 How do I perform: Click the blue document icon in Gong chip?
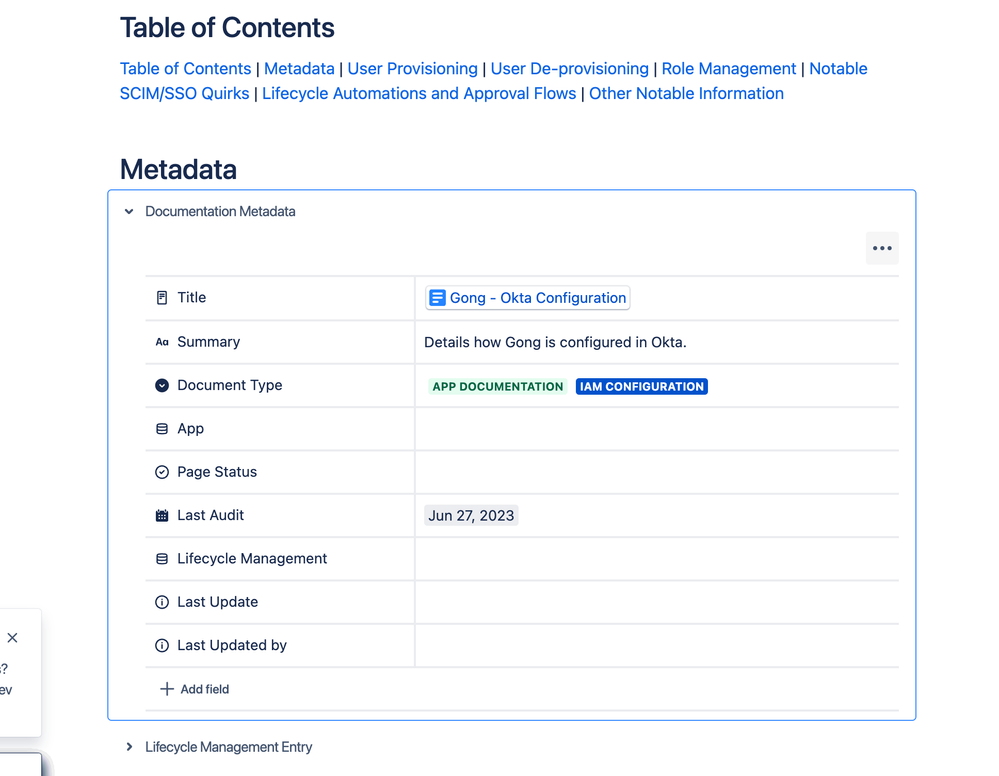coord(437,298)
